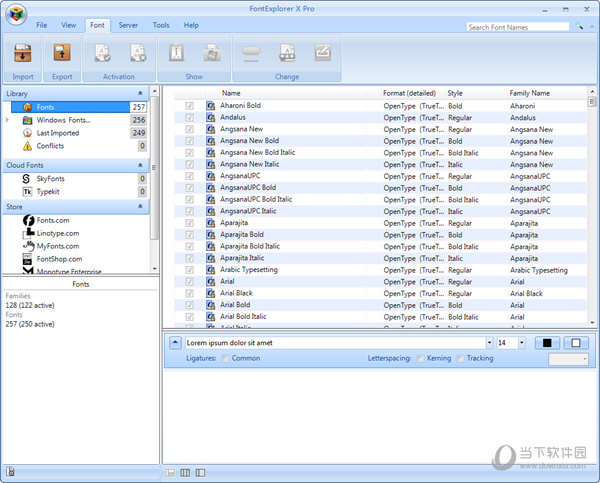The width and height of the screenshot is (600, 483).
Task: Click the sidebar scroll down arrow
Action: pyautogui.click(x=155, y=269)
